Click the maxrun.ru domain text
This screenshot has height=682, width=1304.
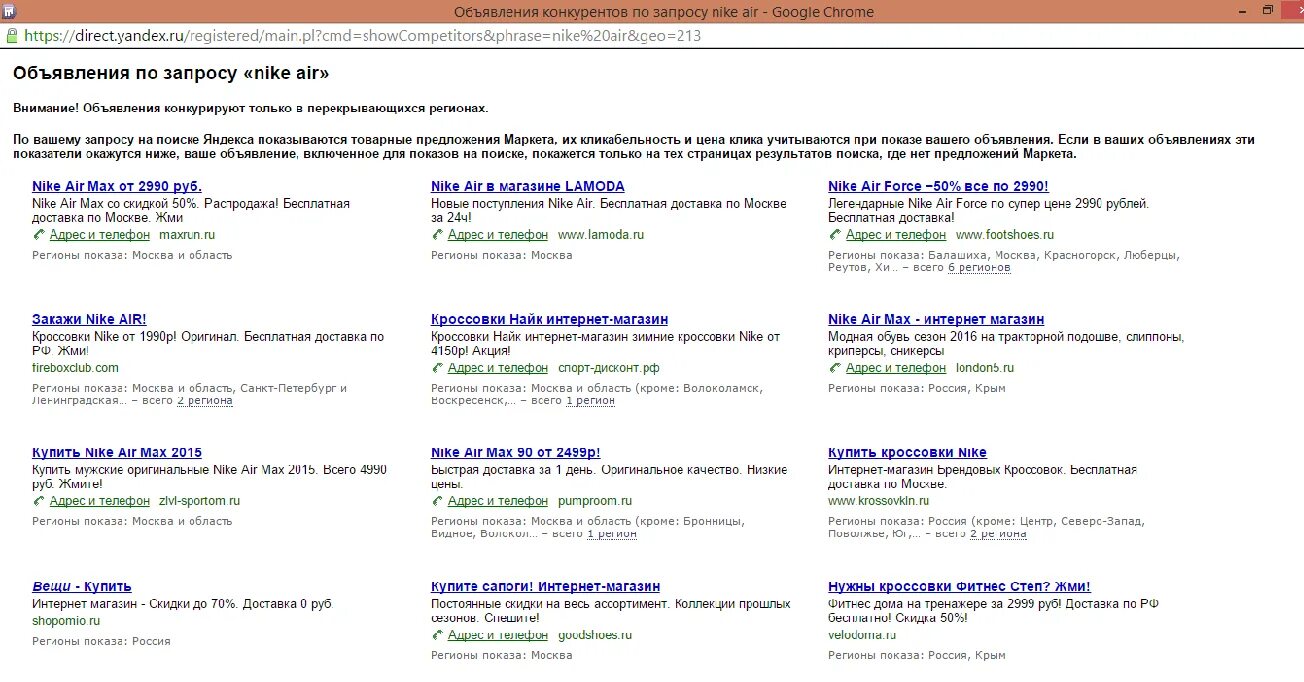187,235
